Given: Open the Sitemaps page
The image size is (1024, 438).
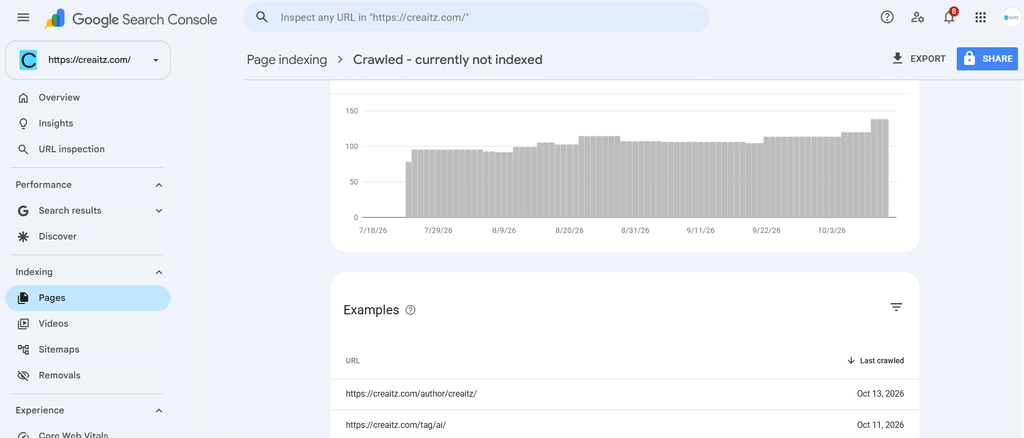Looking at the screenshot, I should click(59, 349).
